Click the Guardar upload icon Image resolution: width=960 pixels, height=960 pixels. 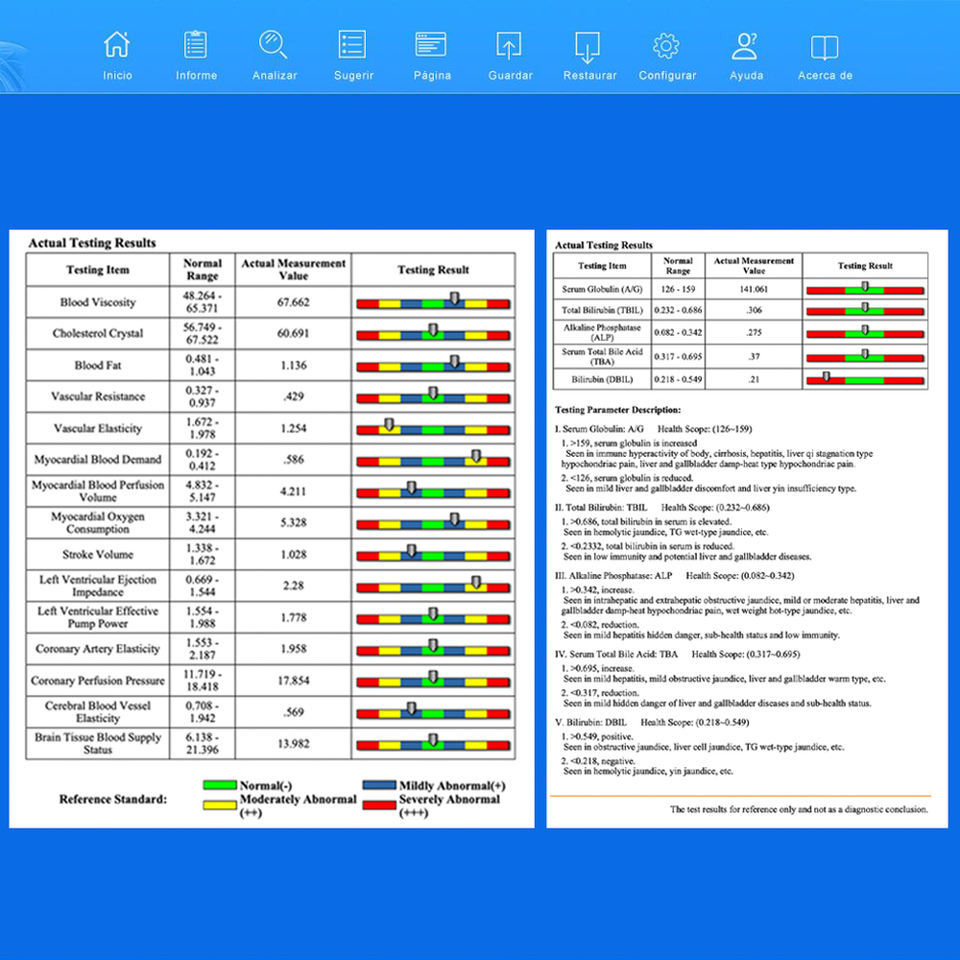click(x=509, y=46)
